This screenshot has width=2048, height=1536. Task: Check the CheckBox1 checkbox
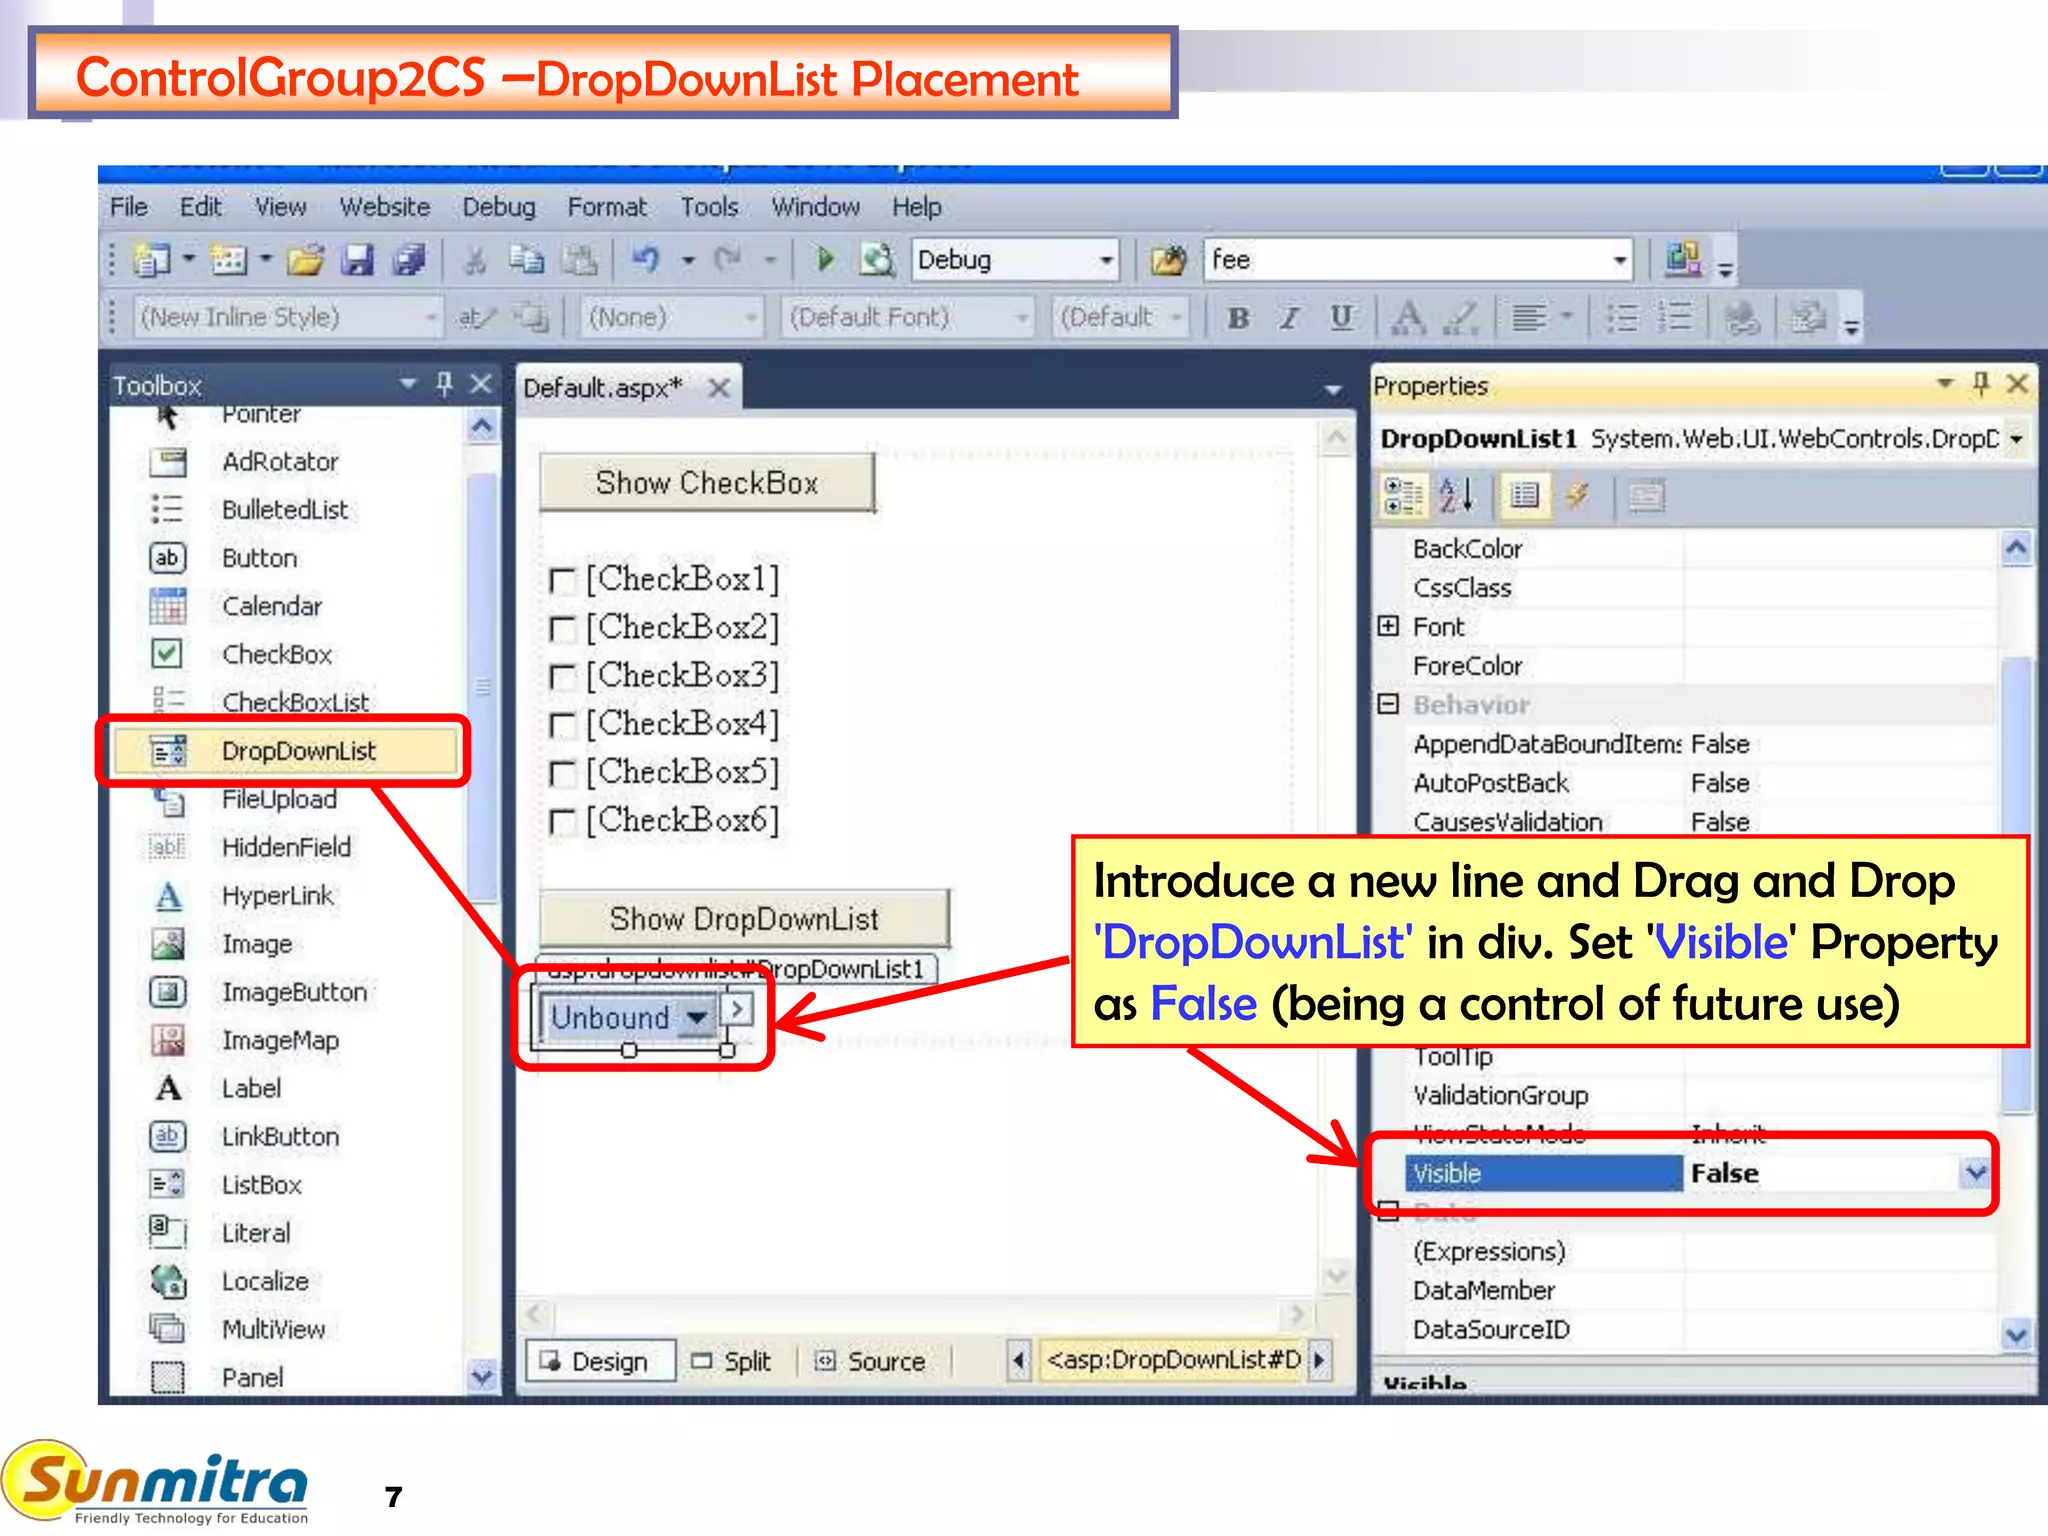click(x=563, y=580)
